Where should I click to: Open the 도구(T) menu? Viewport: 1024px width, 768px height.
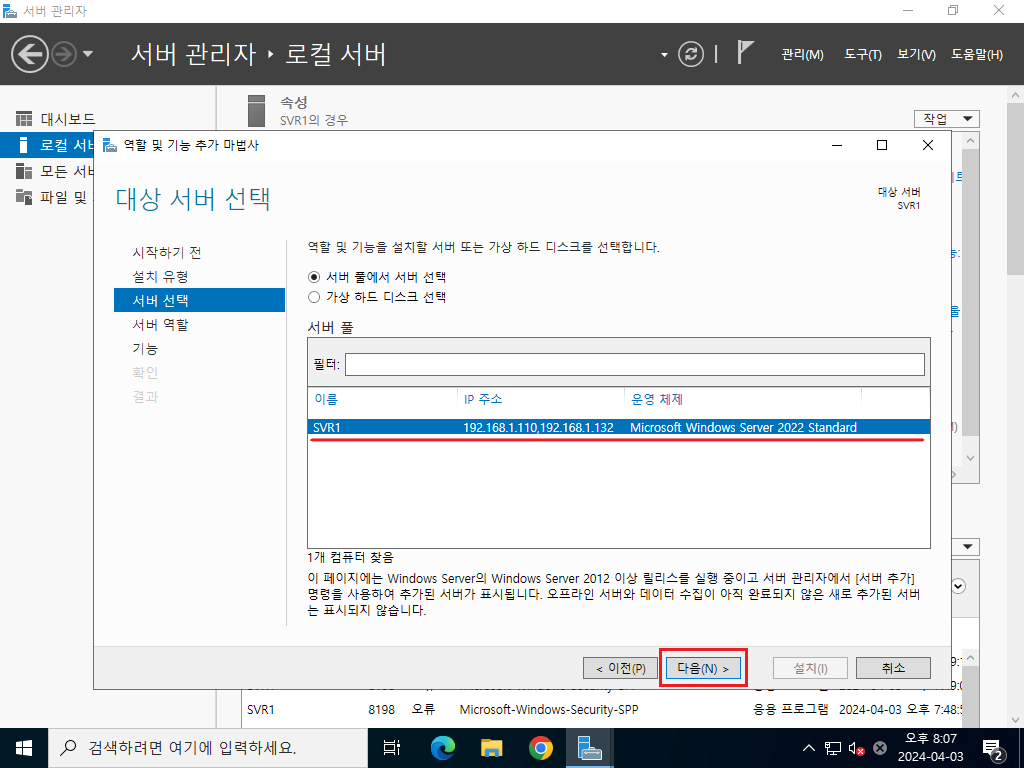862,55
